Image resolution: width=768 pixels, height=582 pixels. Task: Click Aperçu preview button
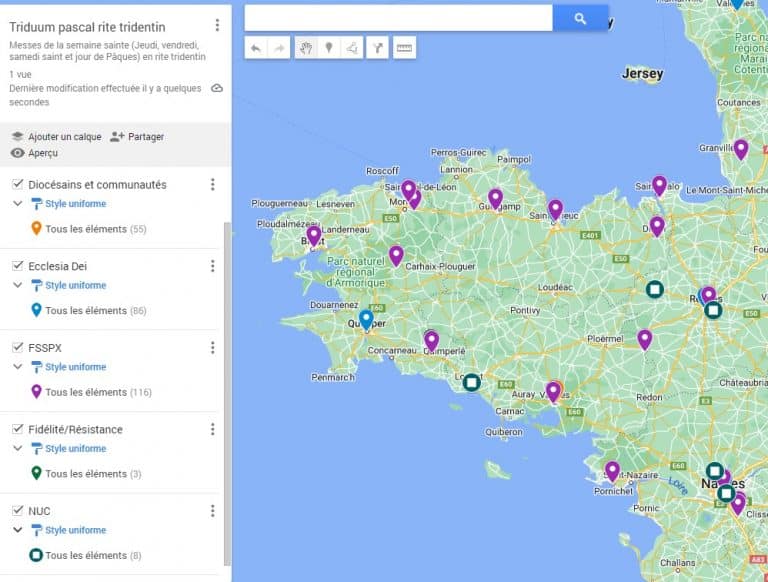click(34, 153)
